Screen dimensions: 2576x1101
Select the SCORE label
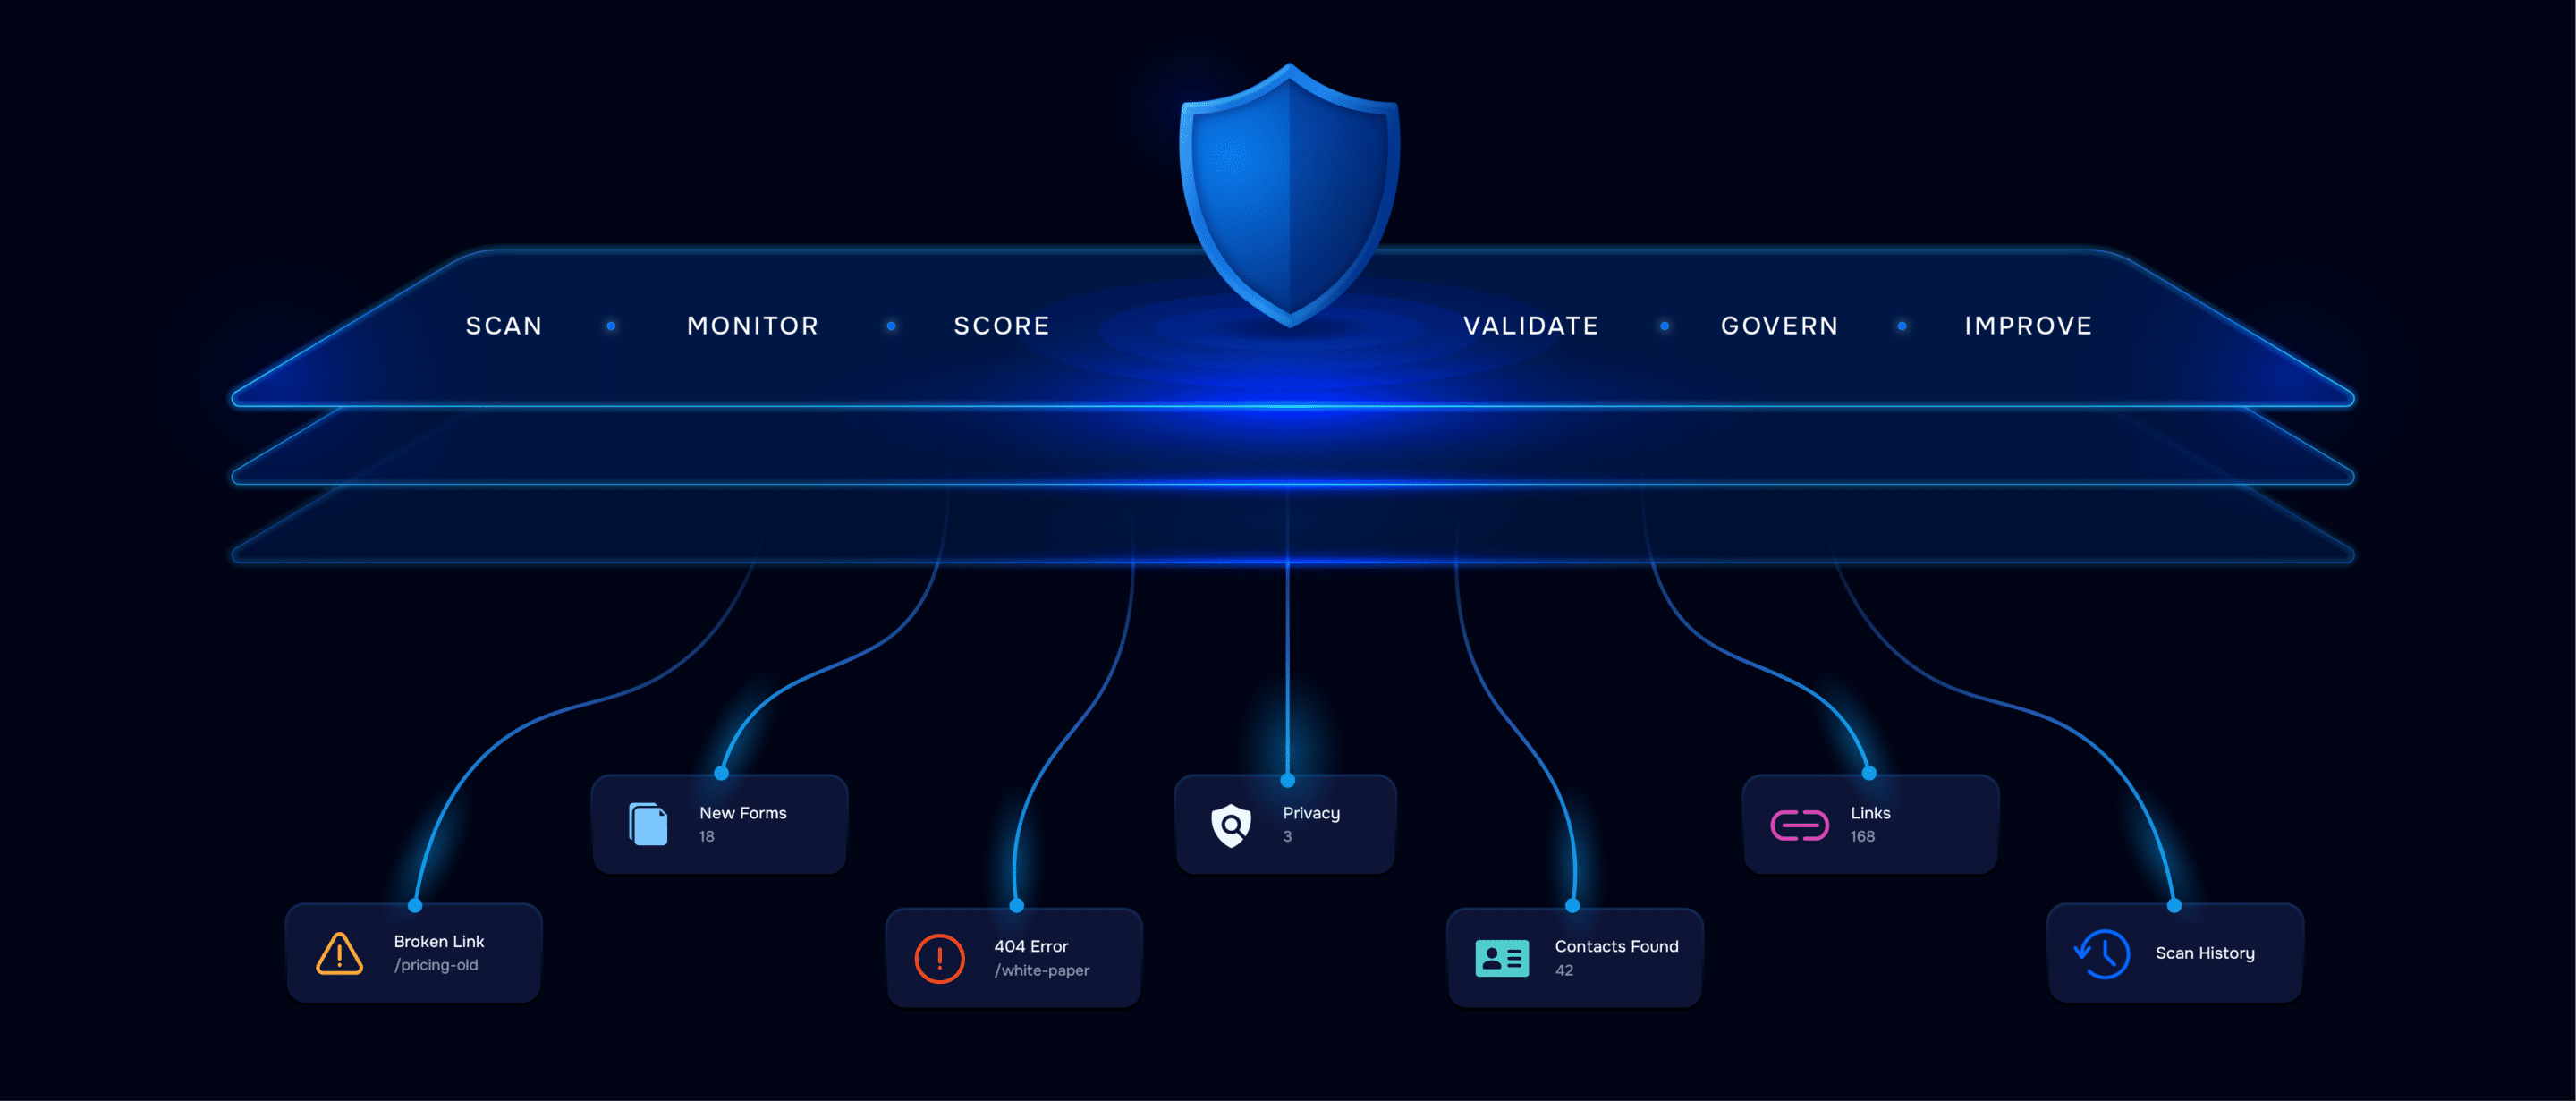(1001, 326)
